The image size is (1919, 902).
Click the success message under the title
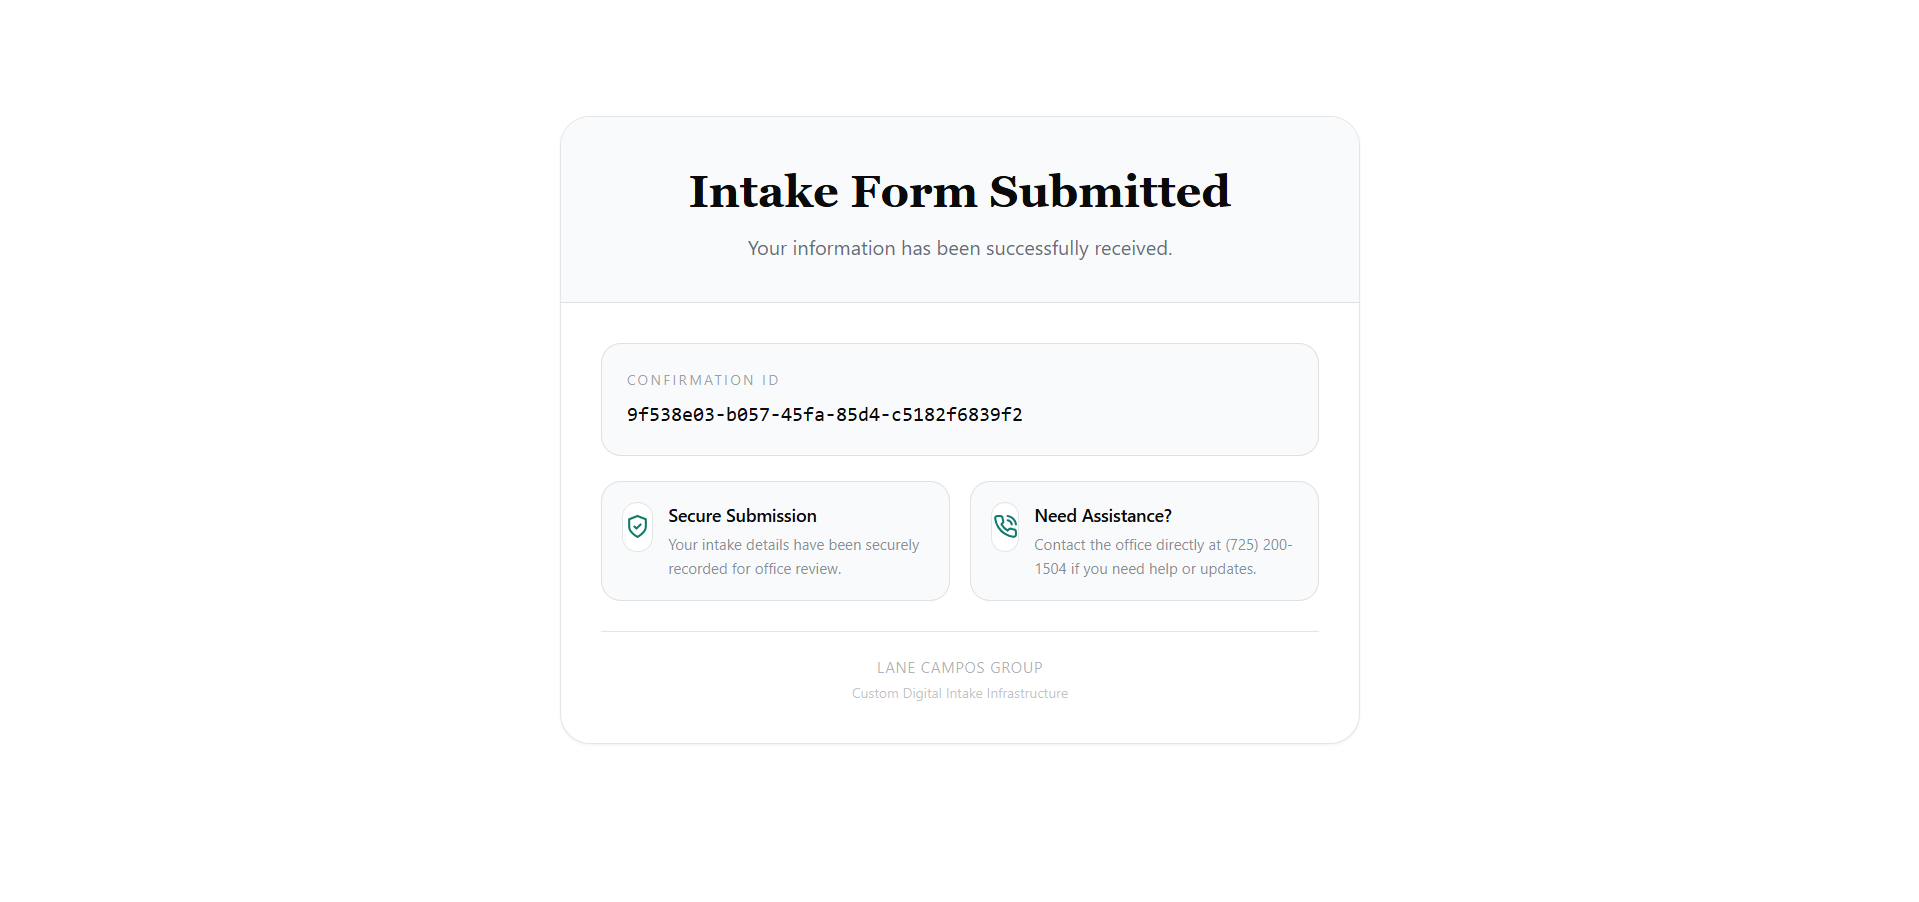(959, 248)
